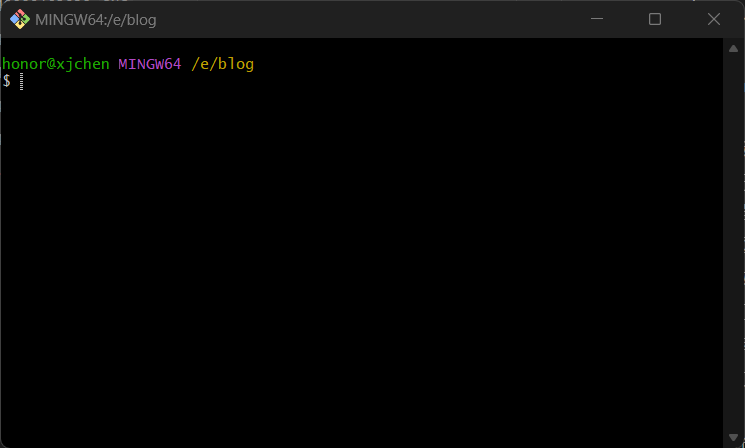Click the green honor@xjchen username text
This screenshot has width=745, height=448.
pos(56,64)
